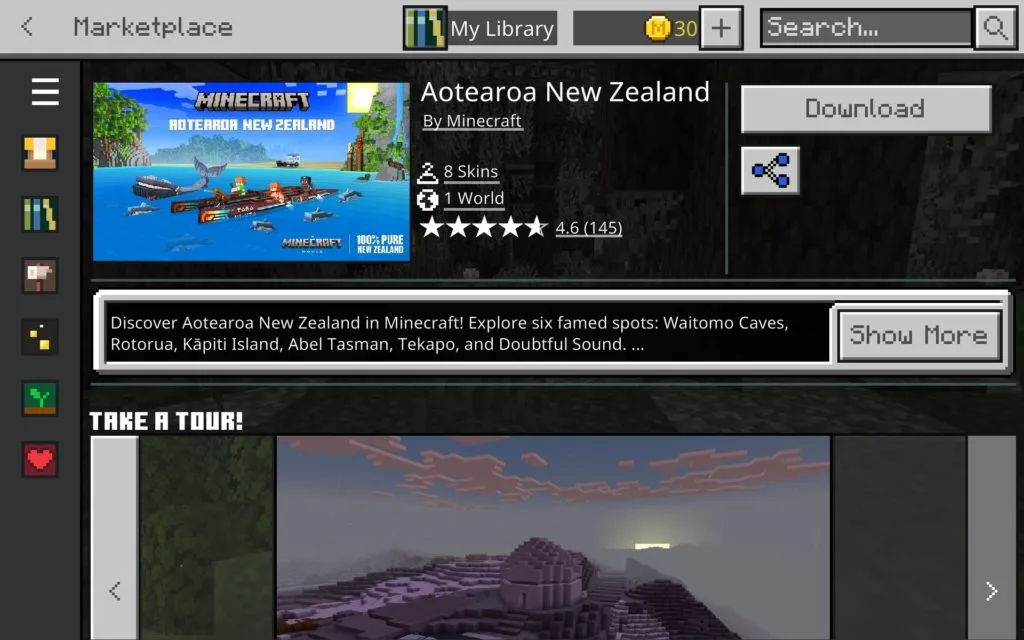1024x640 pixels.
Task: Focus the Search text field
Action: coord(867,27)
